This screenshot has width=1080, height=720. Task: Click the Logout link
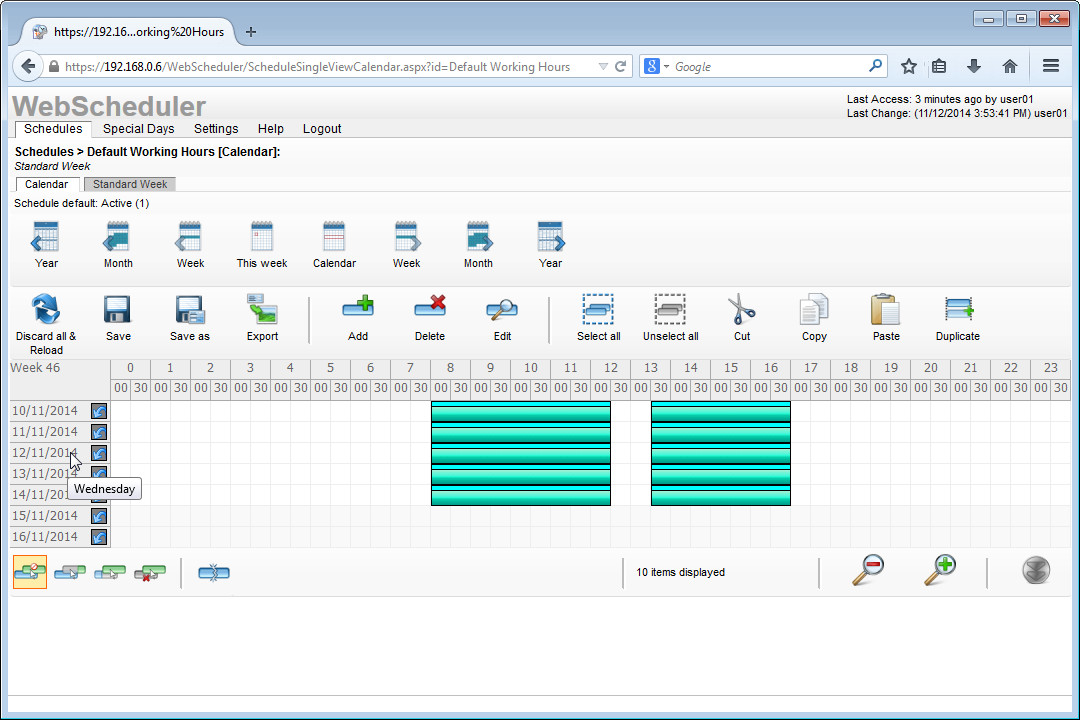click(x=322, y=129)
